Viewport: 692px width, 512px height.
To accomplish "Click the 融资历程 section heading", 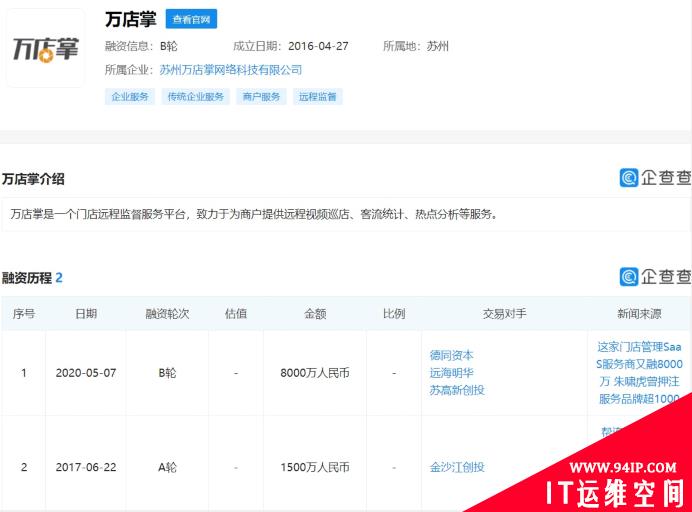I will click(32, 278).
